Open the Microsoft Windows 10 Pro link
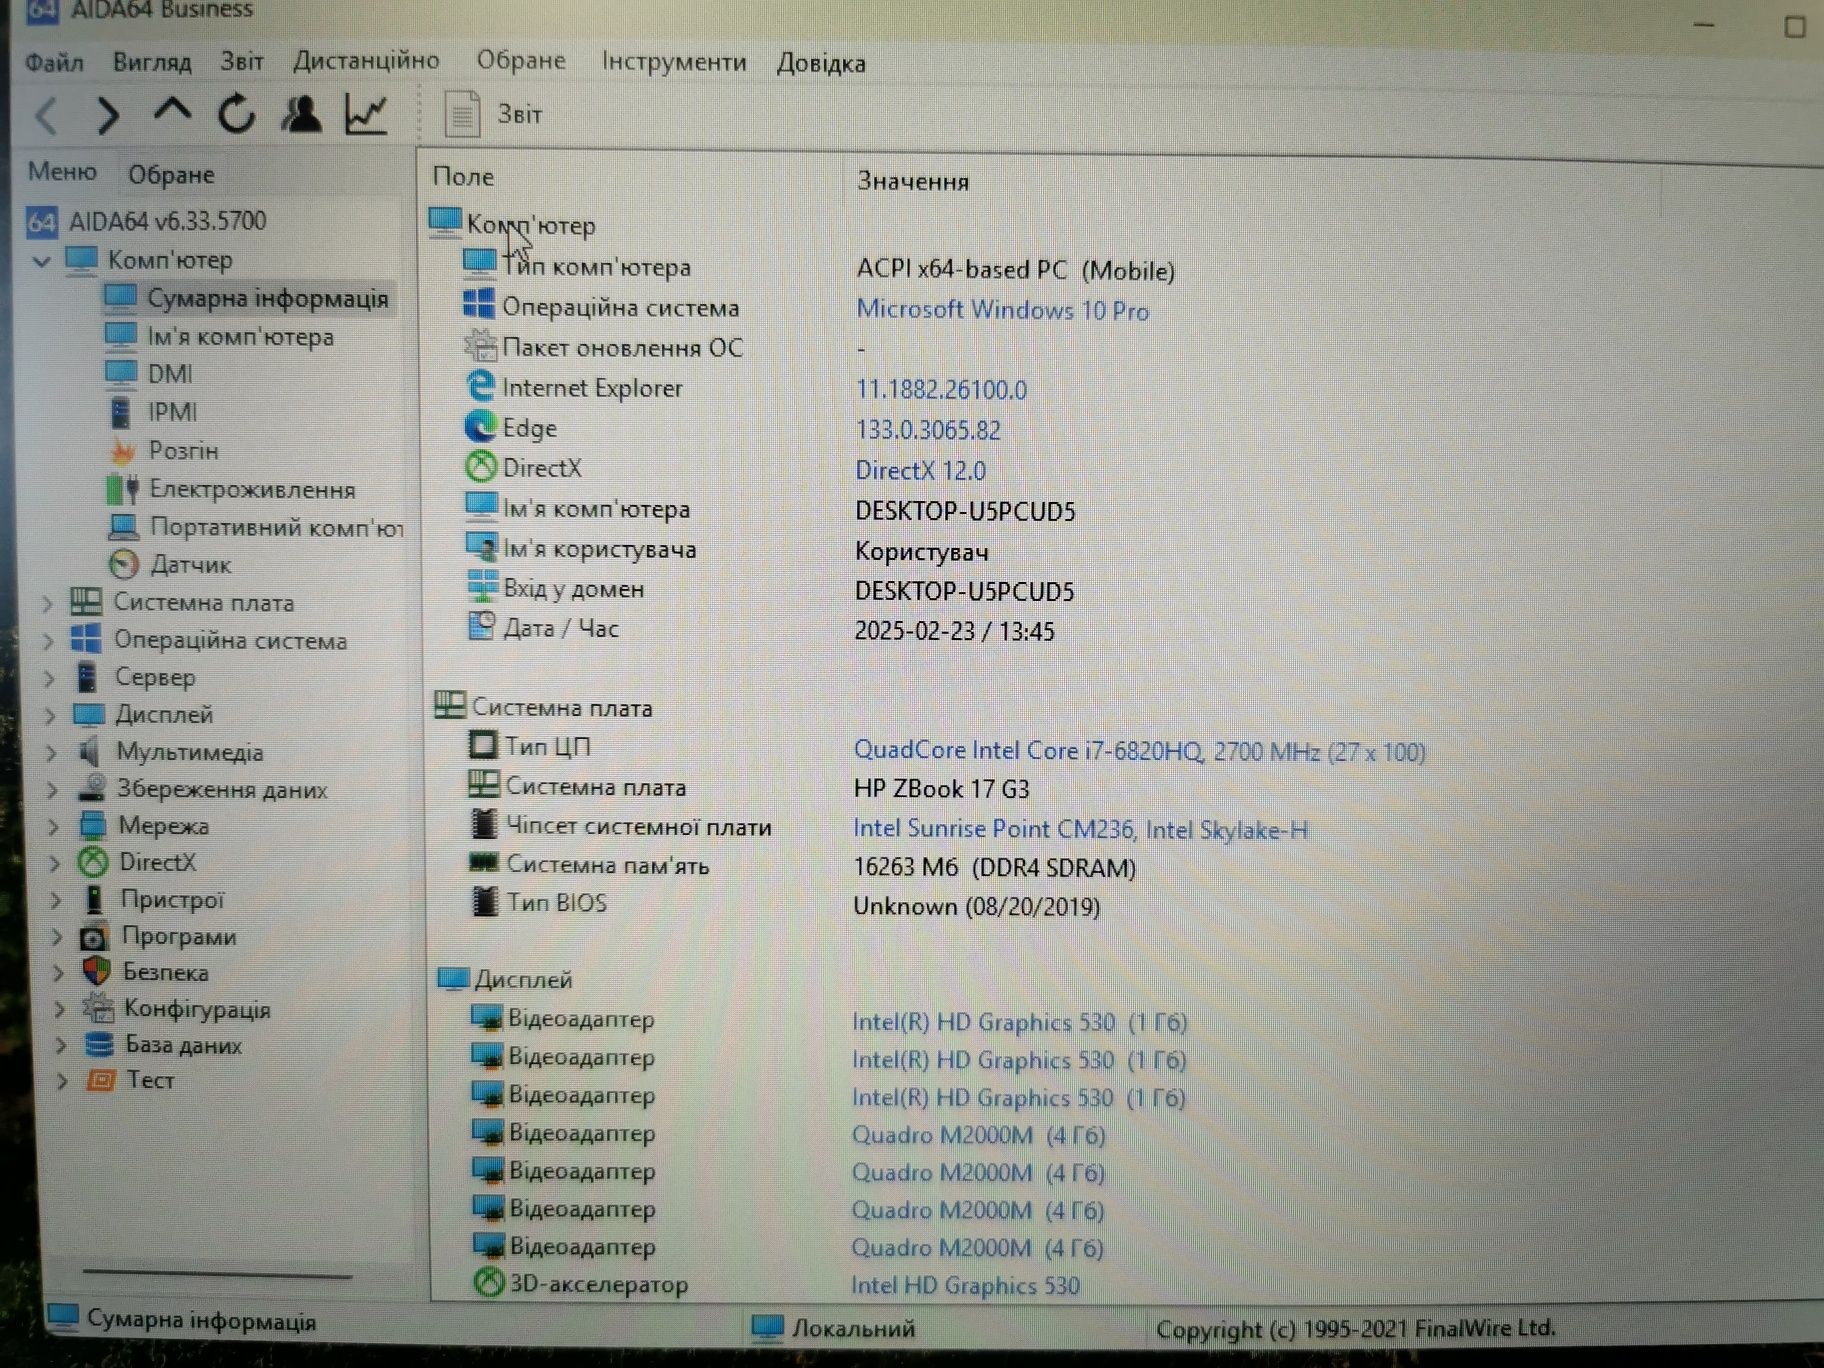 pos(1002,310)
